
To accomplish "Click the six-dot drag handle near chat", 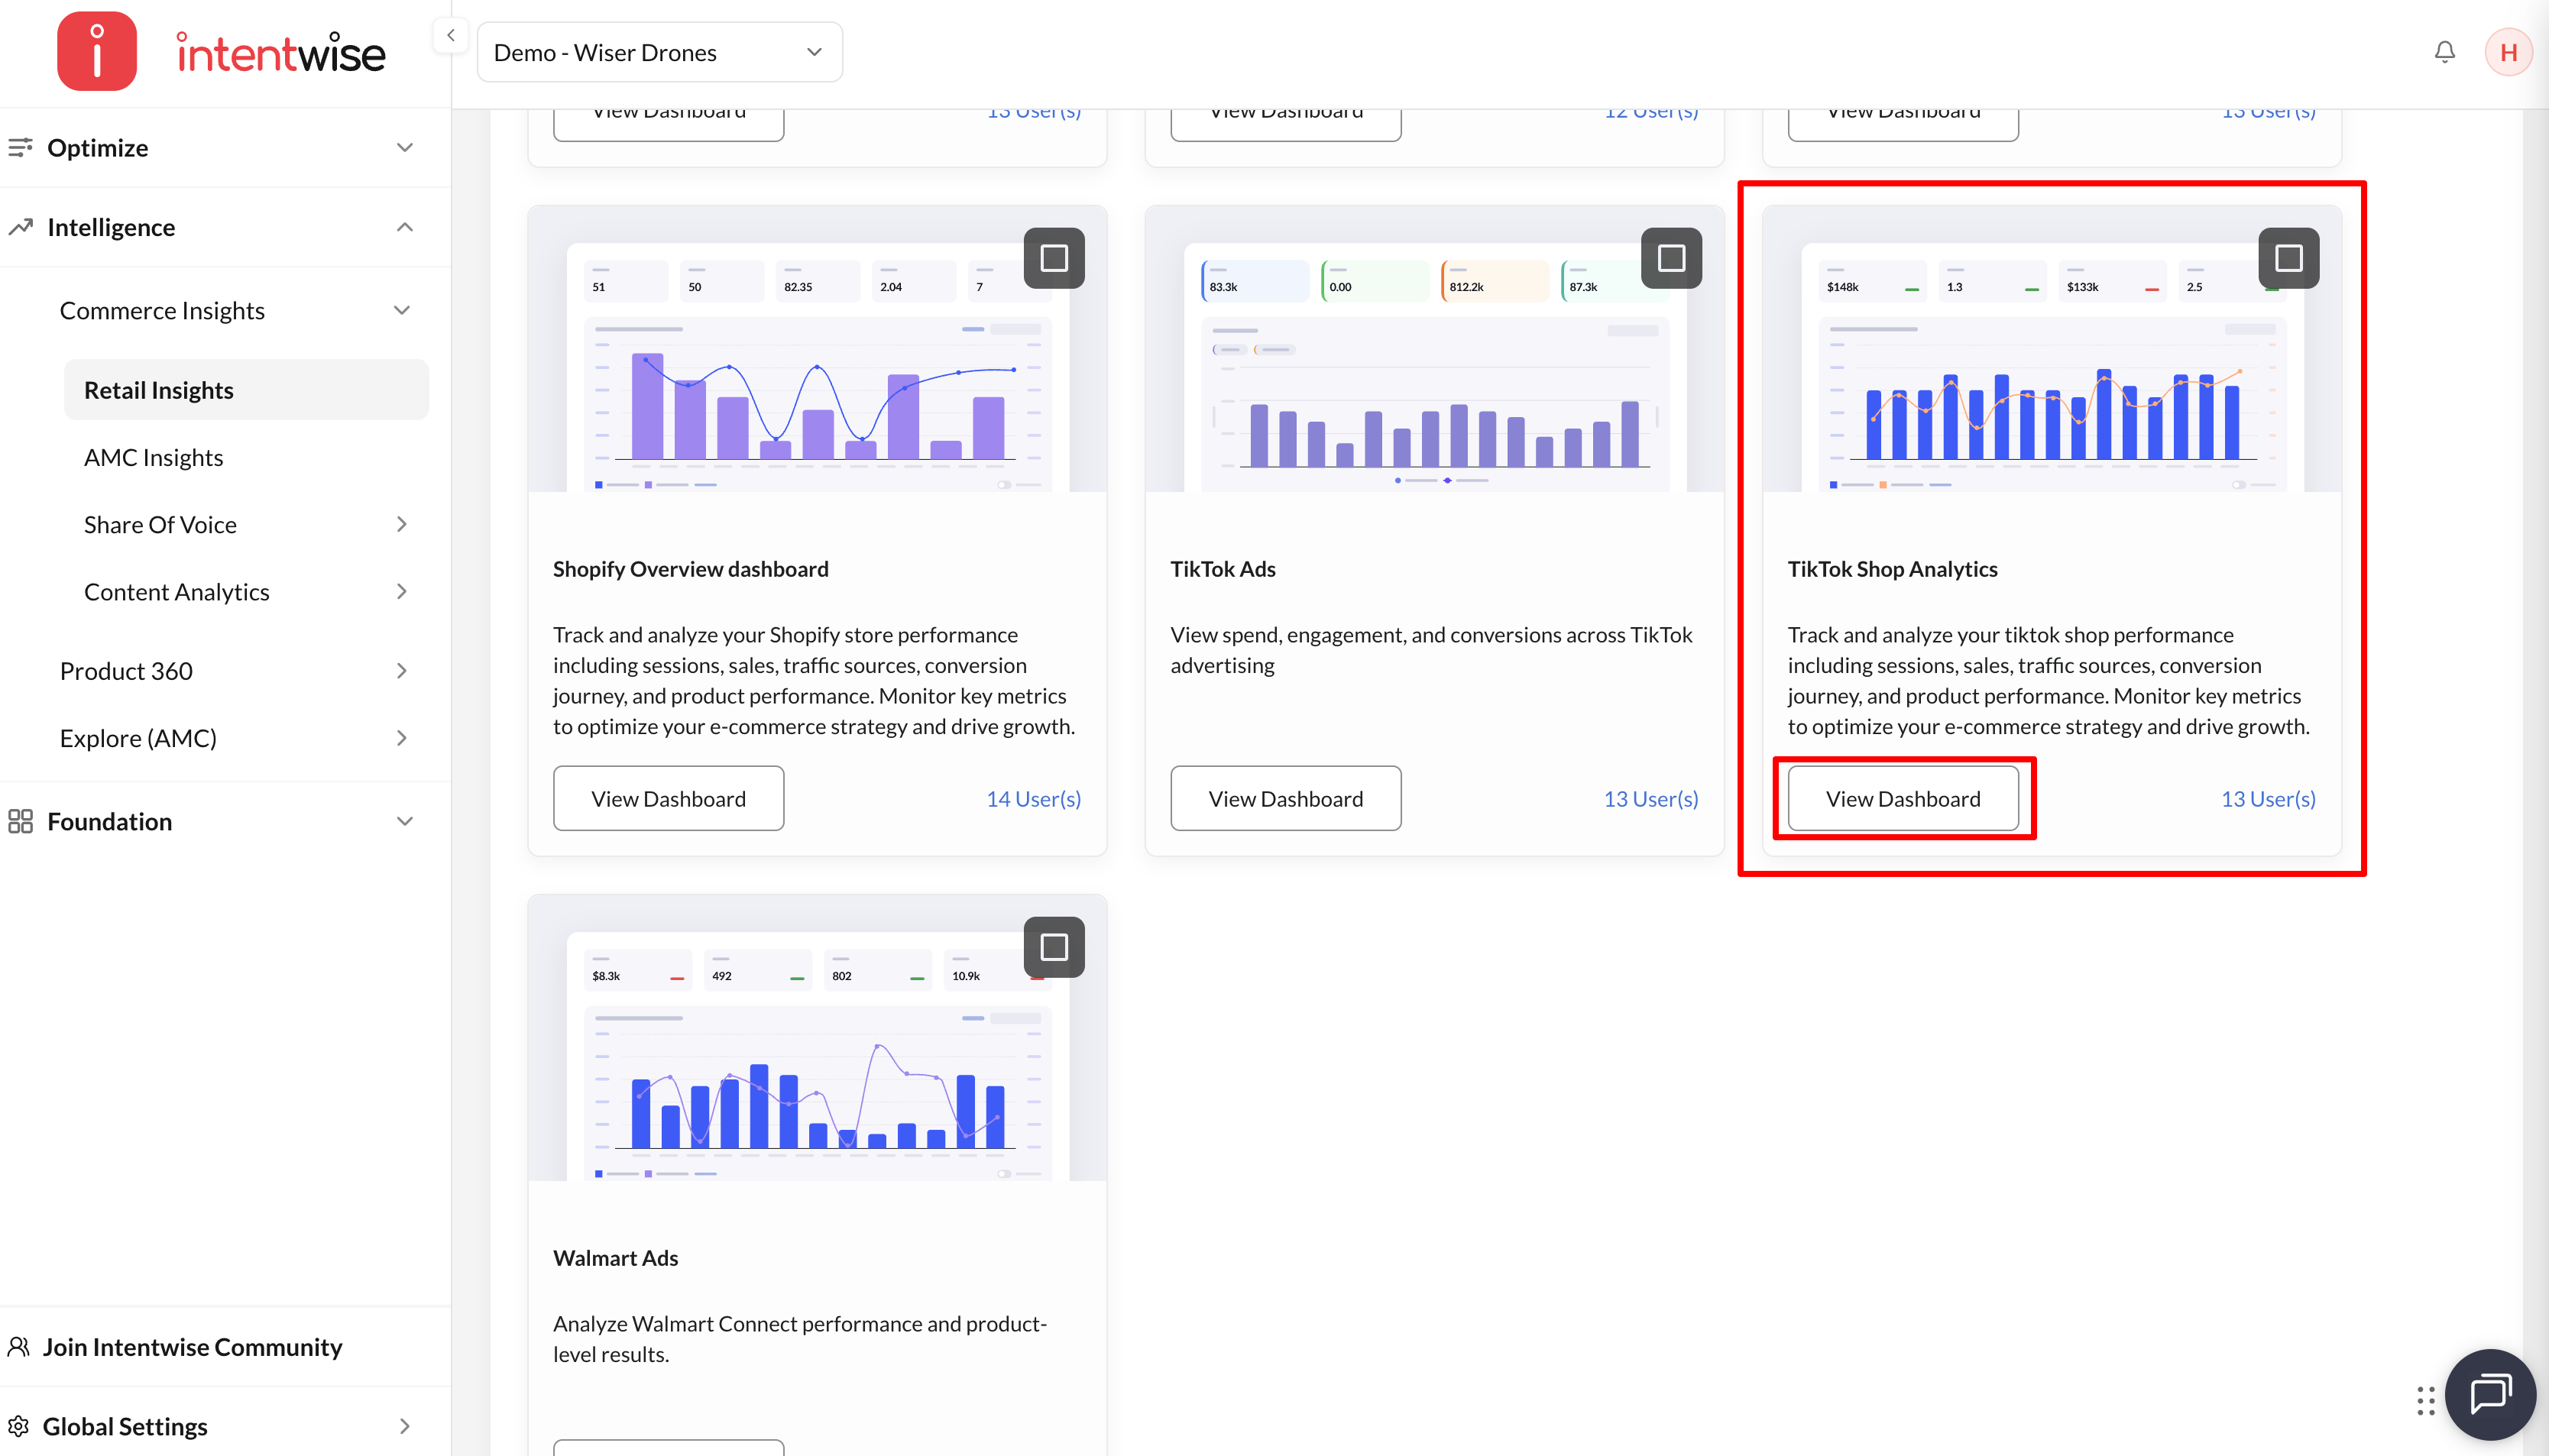I will tap(2426, 1400).
